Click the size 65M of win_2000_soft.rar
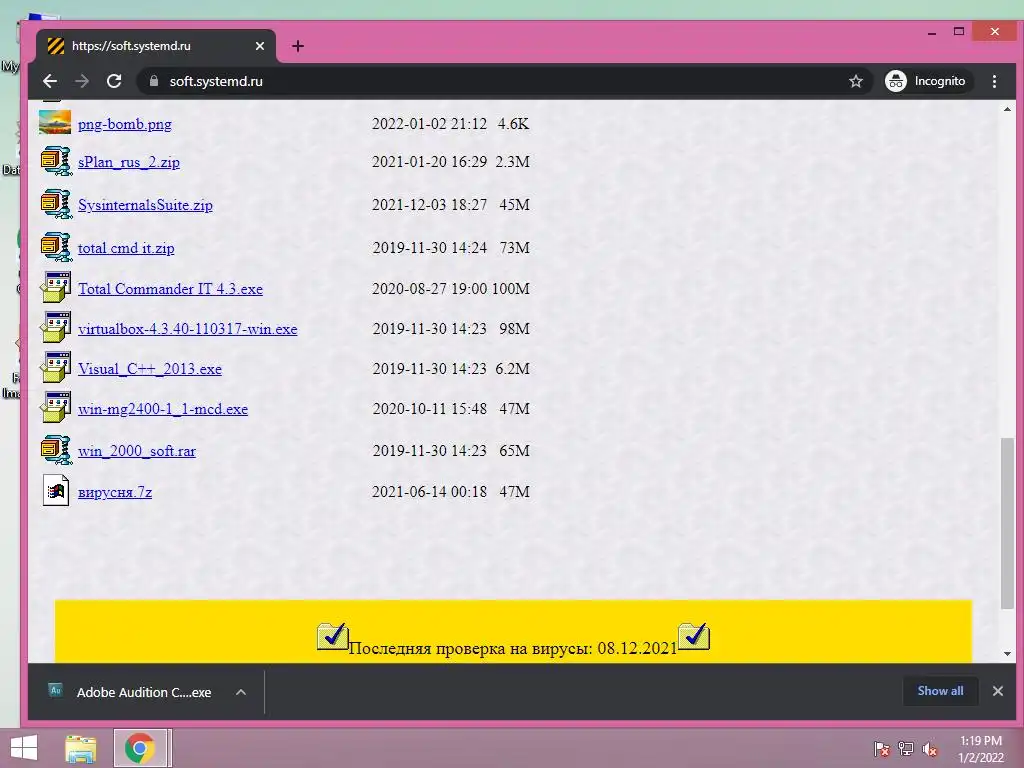The image size is (1024, 768). [x=514, y=450]
